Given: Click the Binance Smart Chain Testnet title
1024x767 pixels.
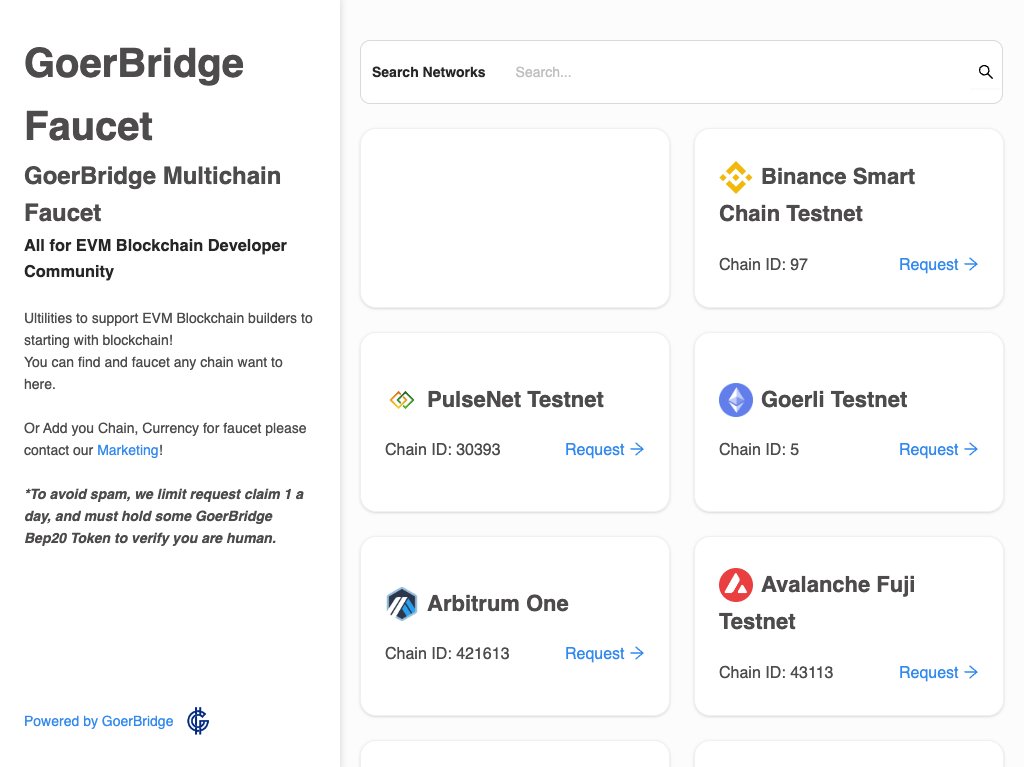Looking at the screenshot, I should pos(817,195).
